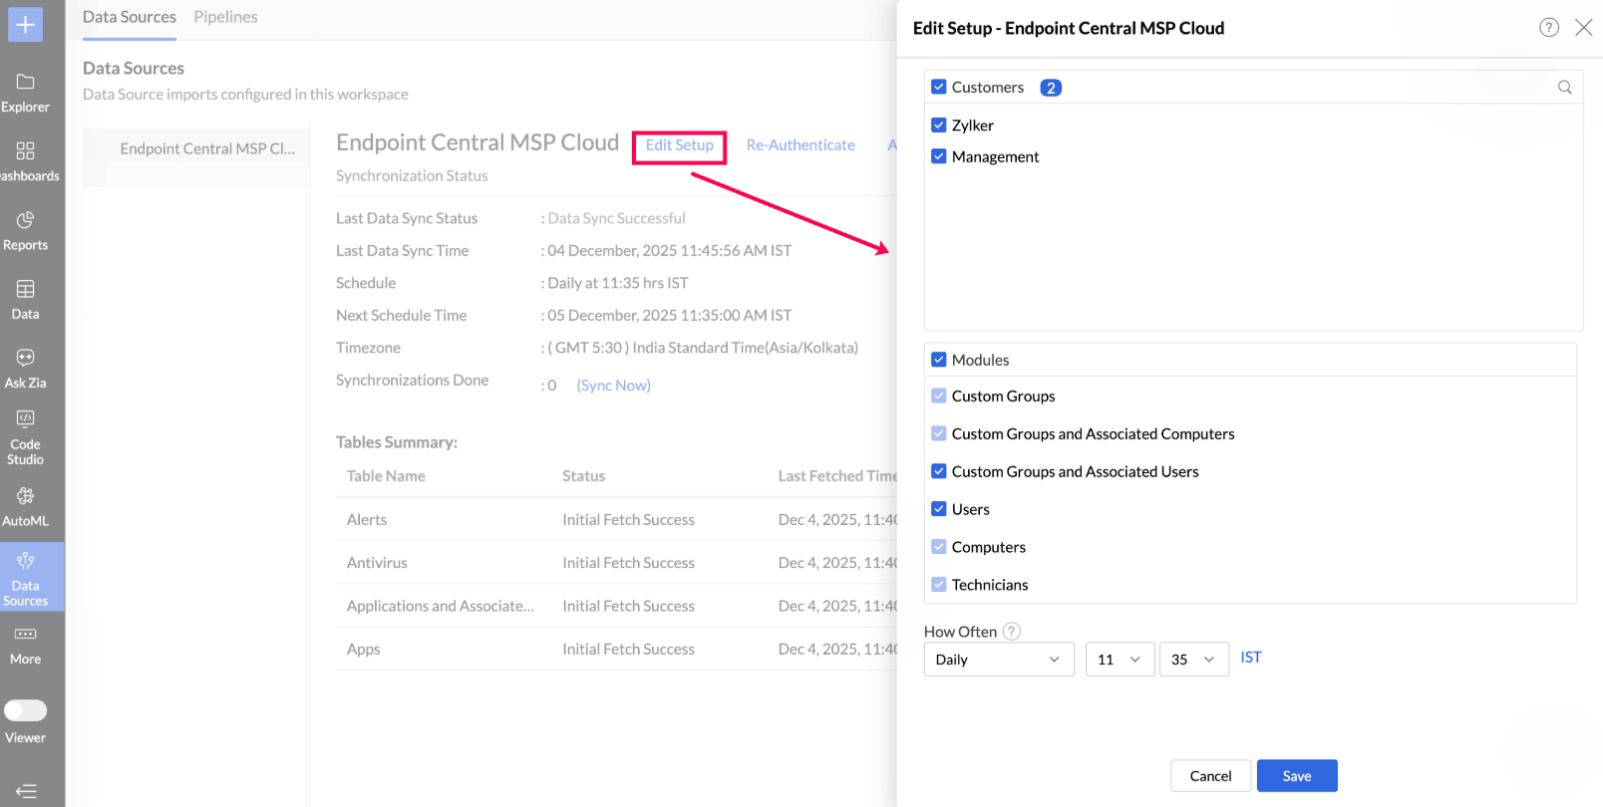
Task: Go to Reports in the sidebar
Action: [25, 230]
